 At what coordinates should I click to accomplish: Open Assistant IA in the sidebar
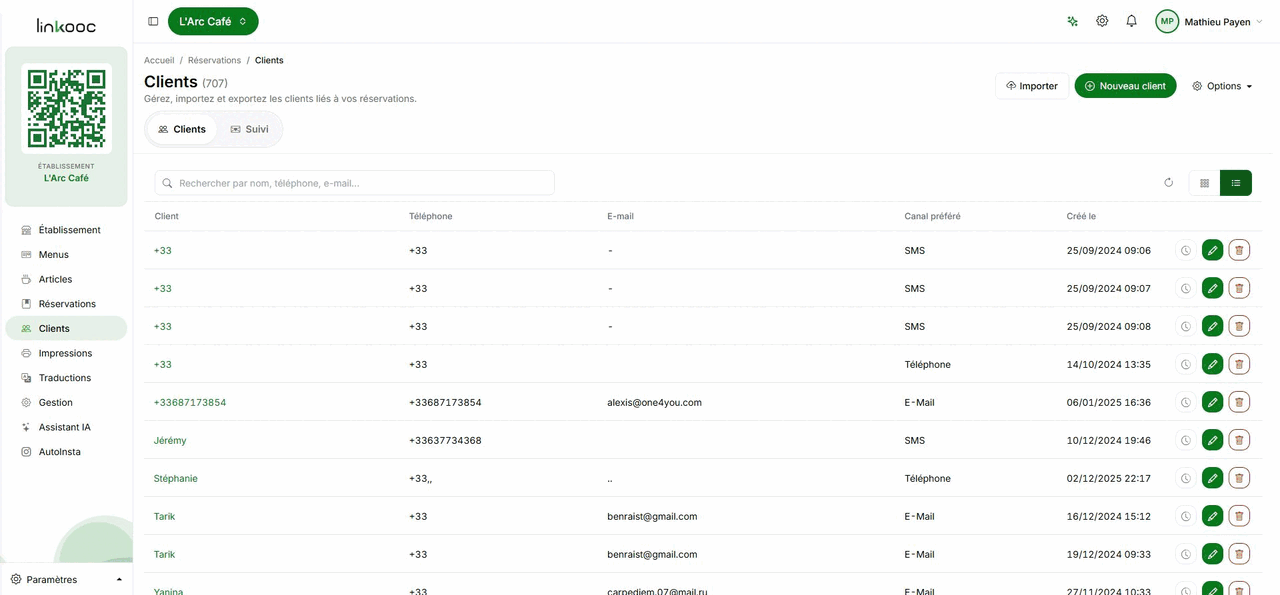tap(66, 427)
